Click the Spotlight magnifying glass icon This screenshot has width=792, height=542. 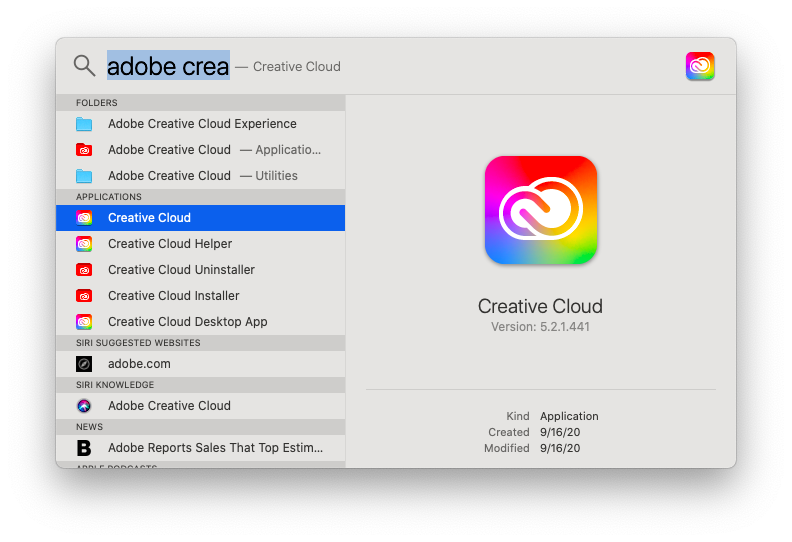84,66
